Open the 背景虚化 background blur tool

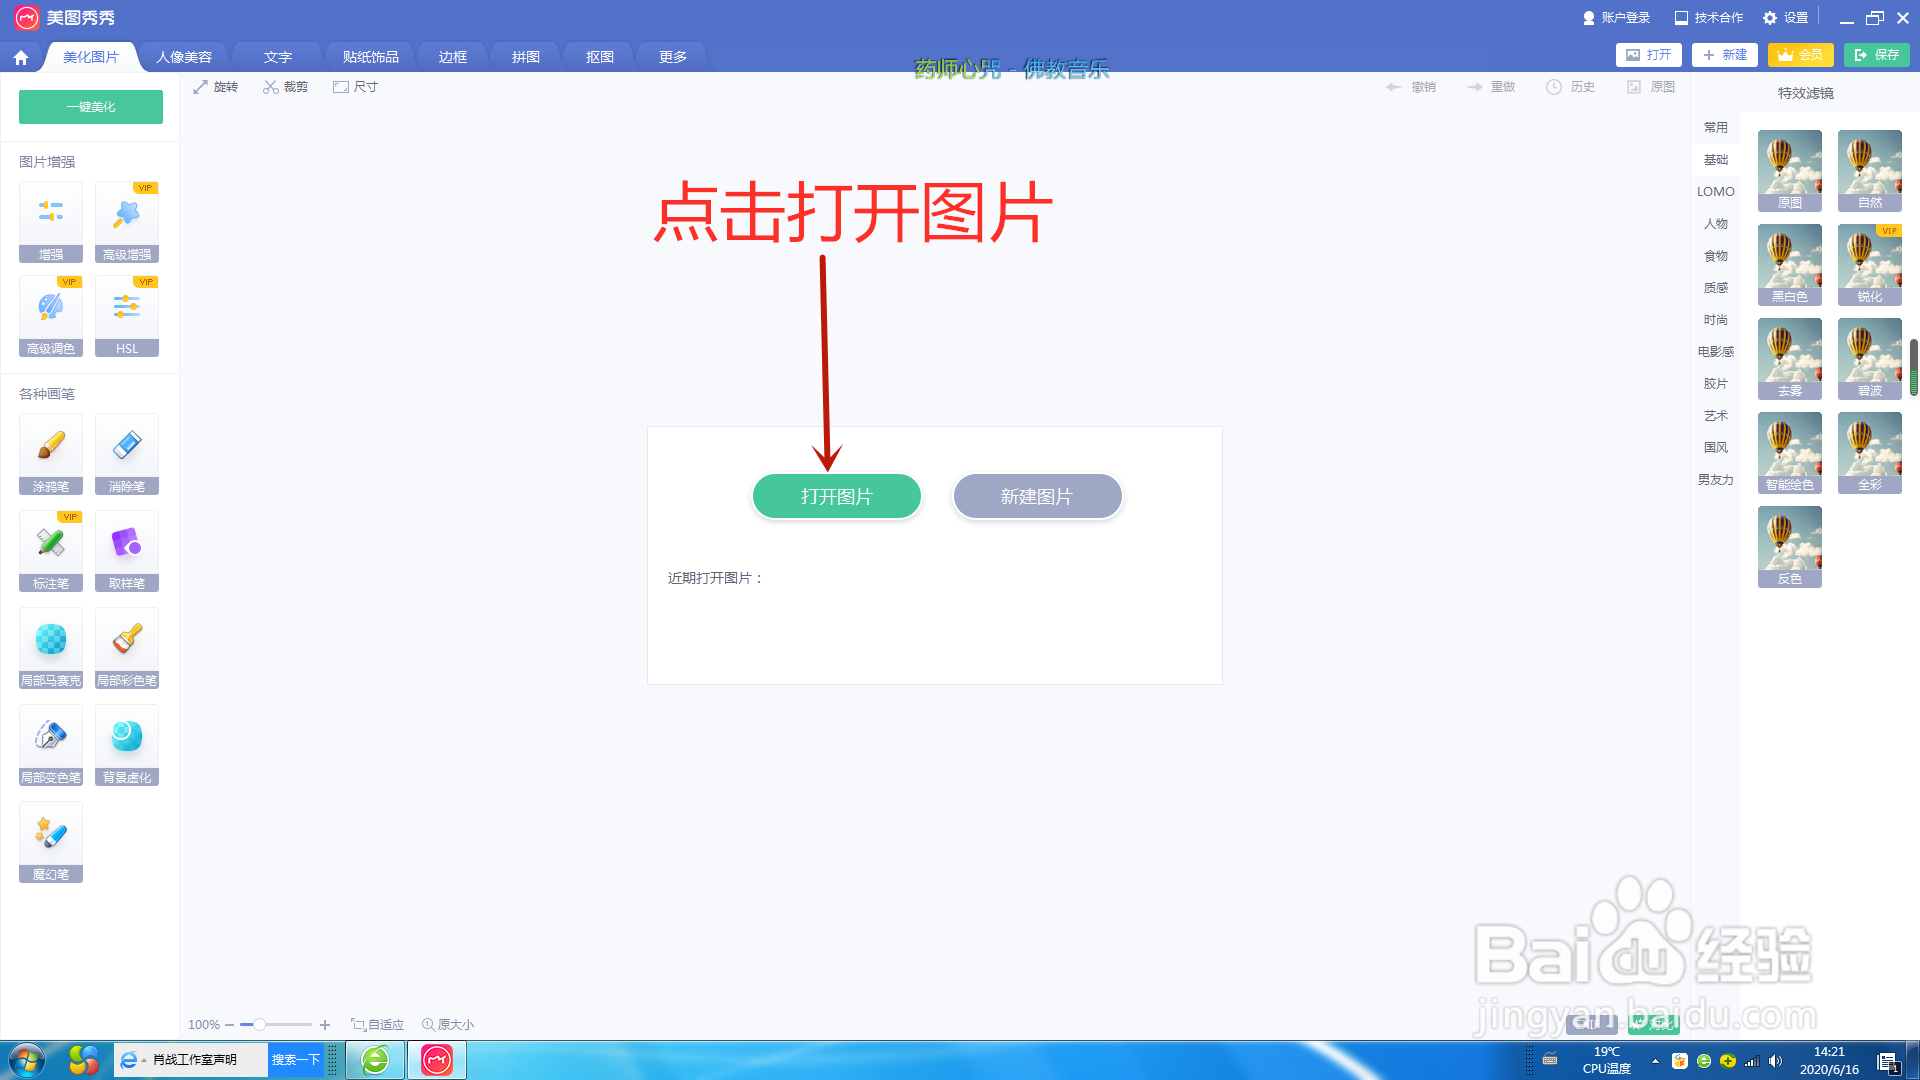tap(127, 744)
